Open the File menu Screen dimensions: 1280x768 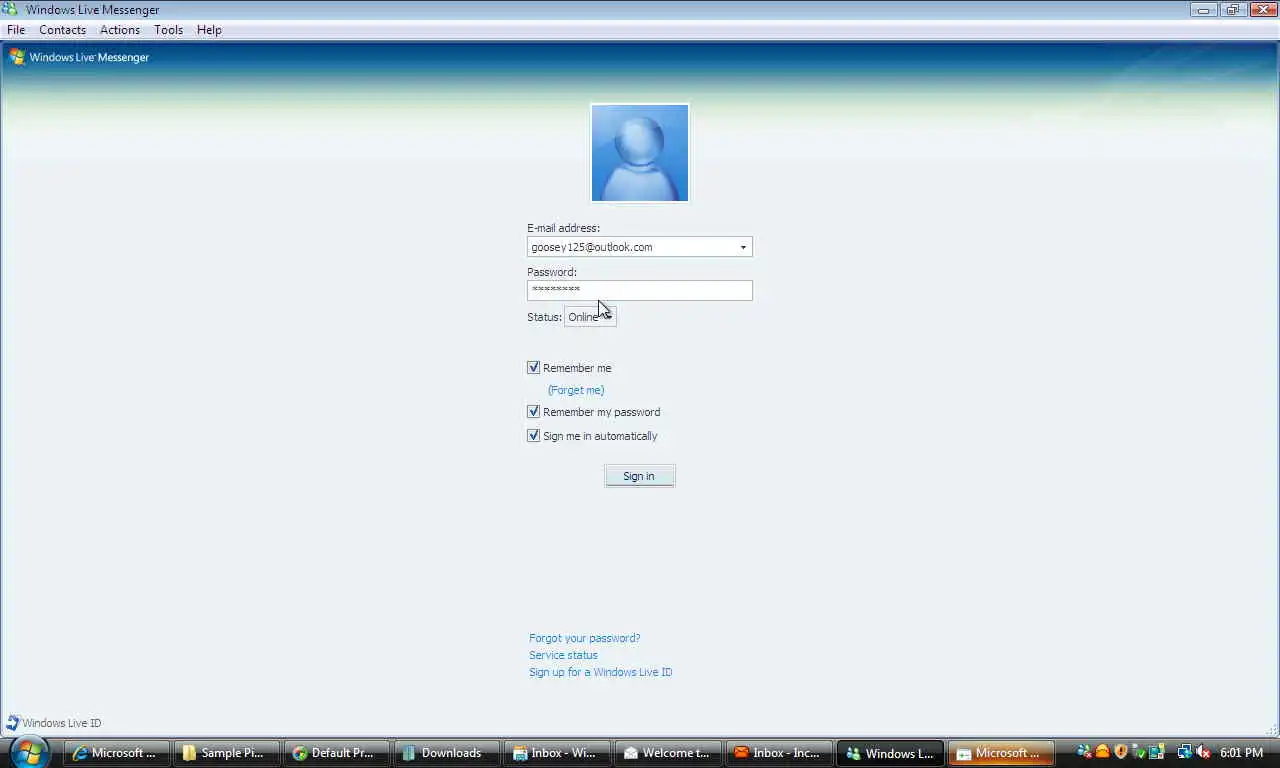click(x=16, y=30)
